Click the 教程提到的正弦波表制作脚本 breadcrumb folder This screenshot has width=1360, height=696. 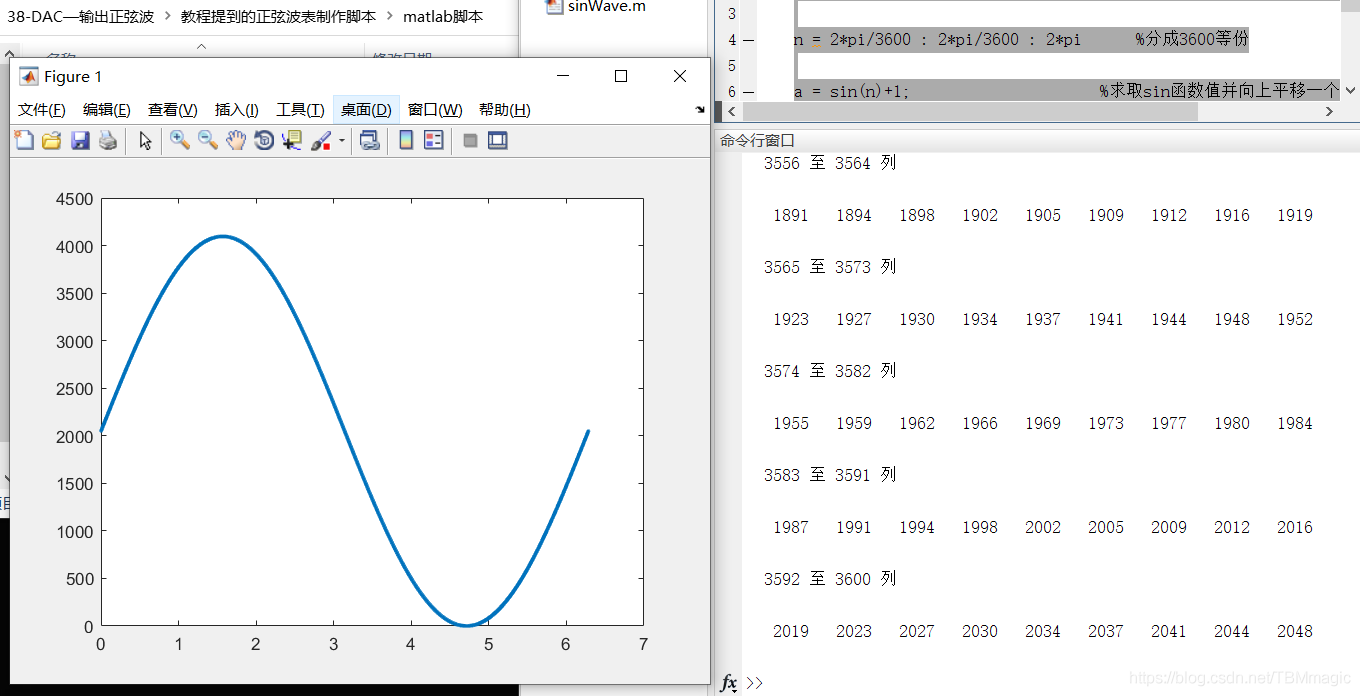(279, 17)
